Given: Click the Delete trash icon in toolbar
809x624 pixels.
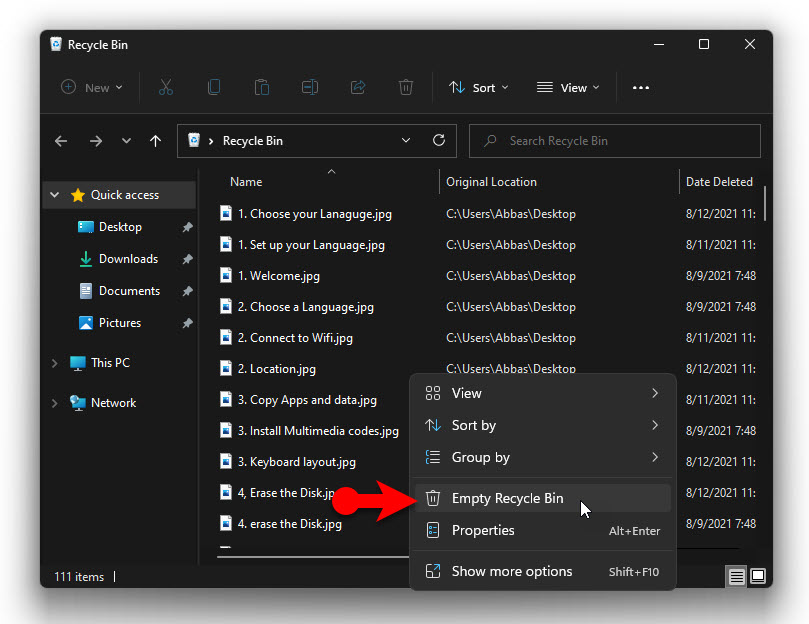Looking at the screenshot, I should pyautogui.click(x=406, y=87).
